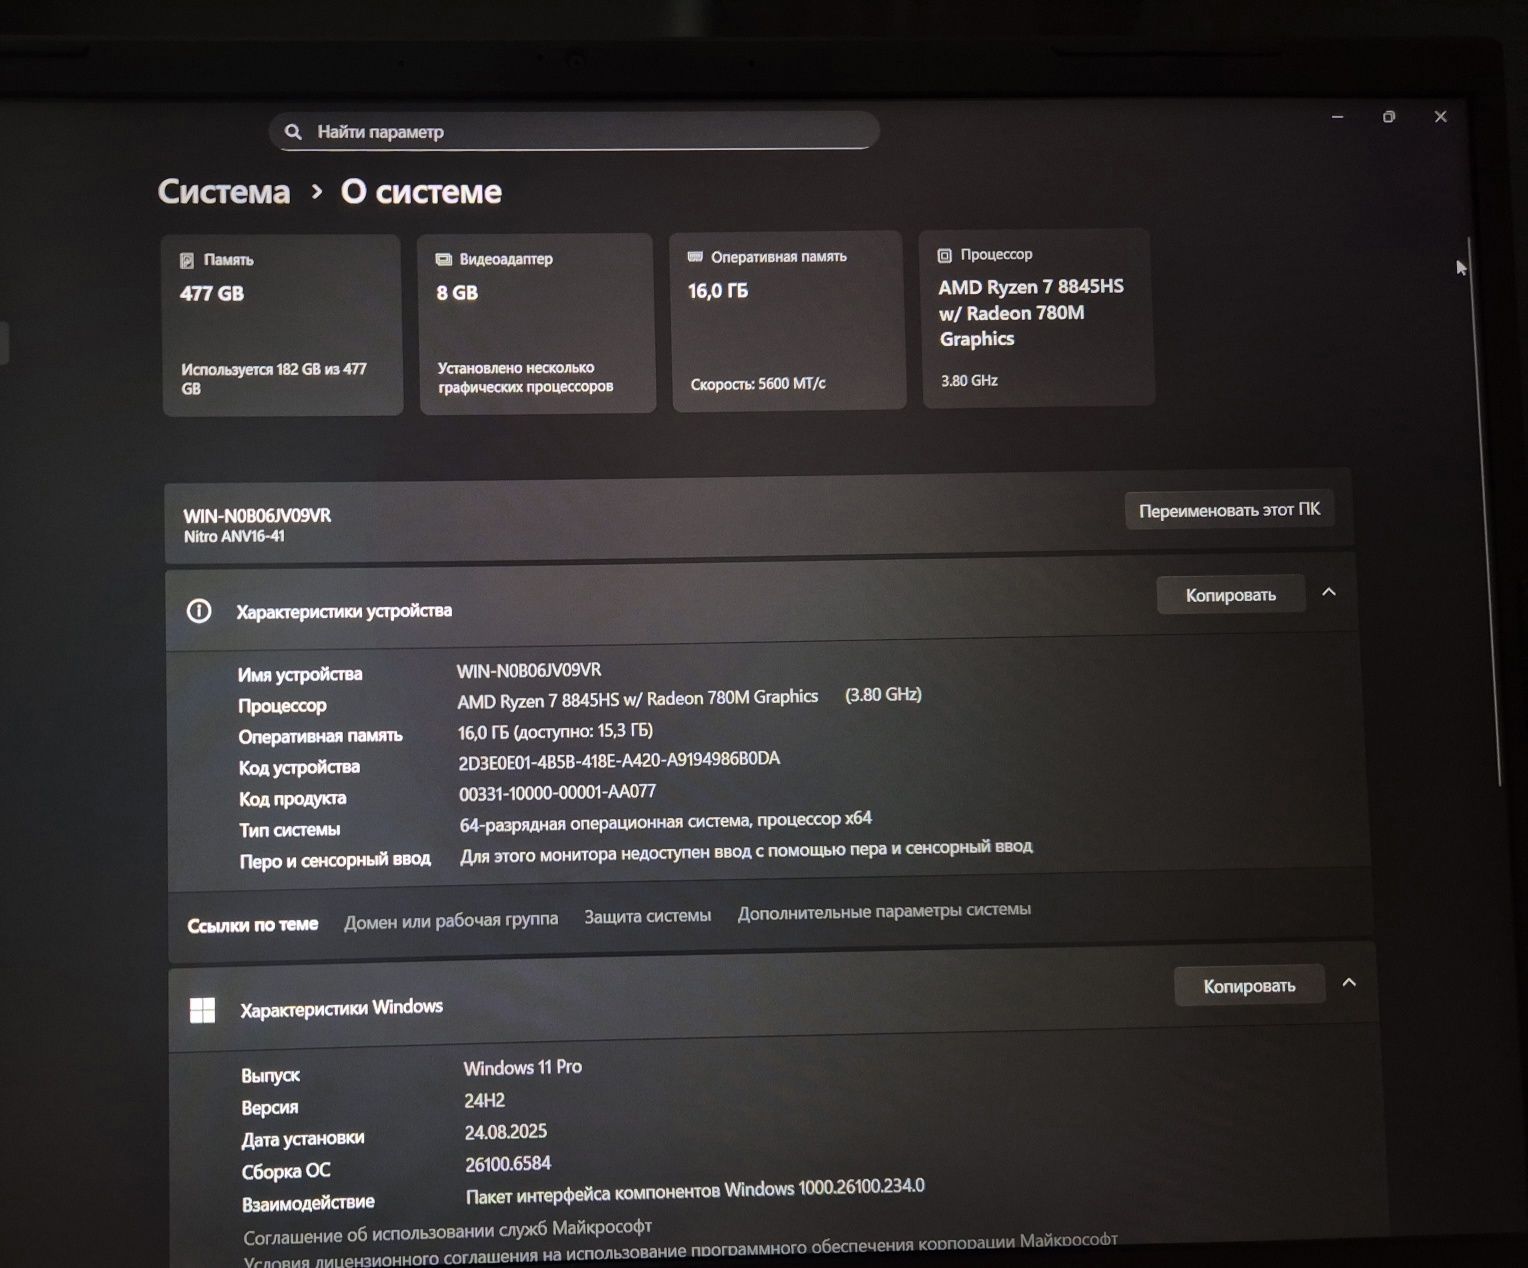Select the Имя устройства label
This screenshot has width=1528, height=1268.
300,675
